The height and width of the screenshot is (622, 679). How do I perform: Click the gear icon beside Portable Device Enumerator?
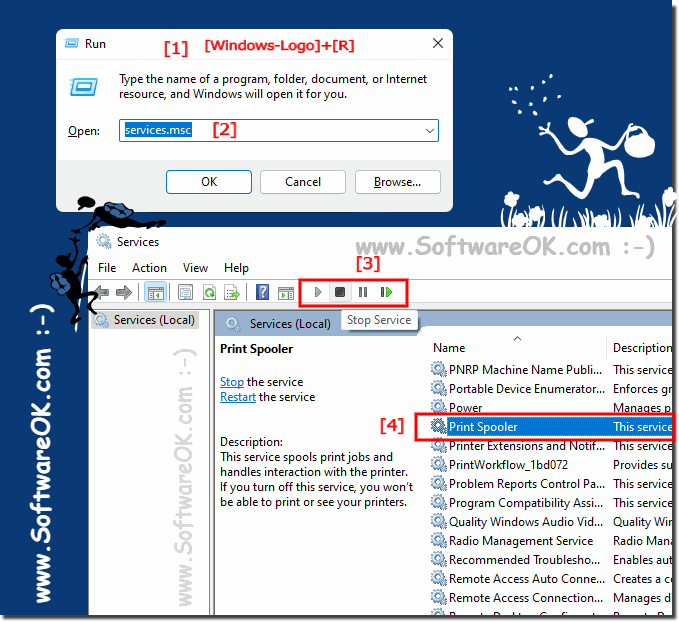click(x=439, y=388)
